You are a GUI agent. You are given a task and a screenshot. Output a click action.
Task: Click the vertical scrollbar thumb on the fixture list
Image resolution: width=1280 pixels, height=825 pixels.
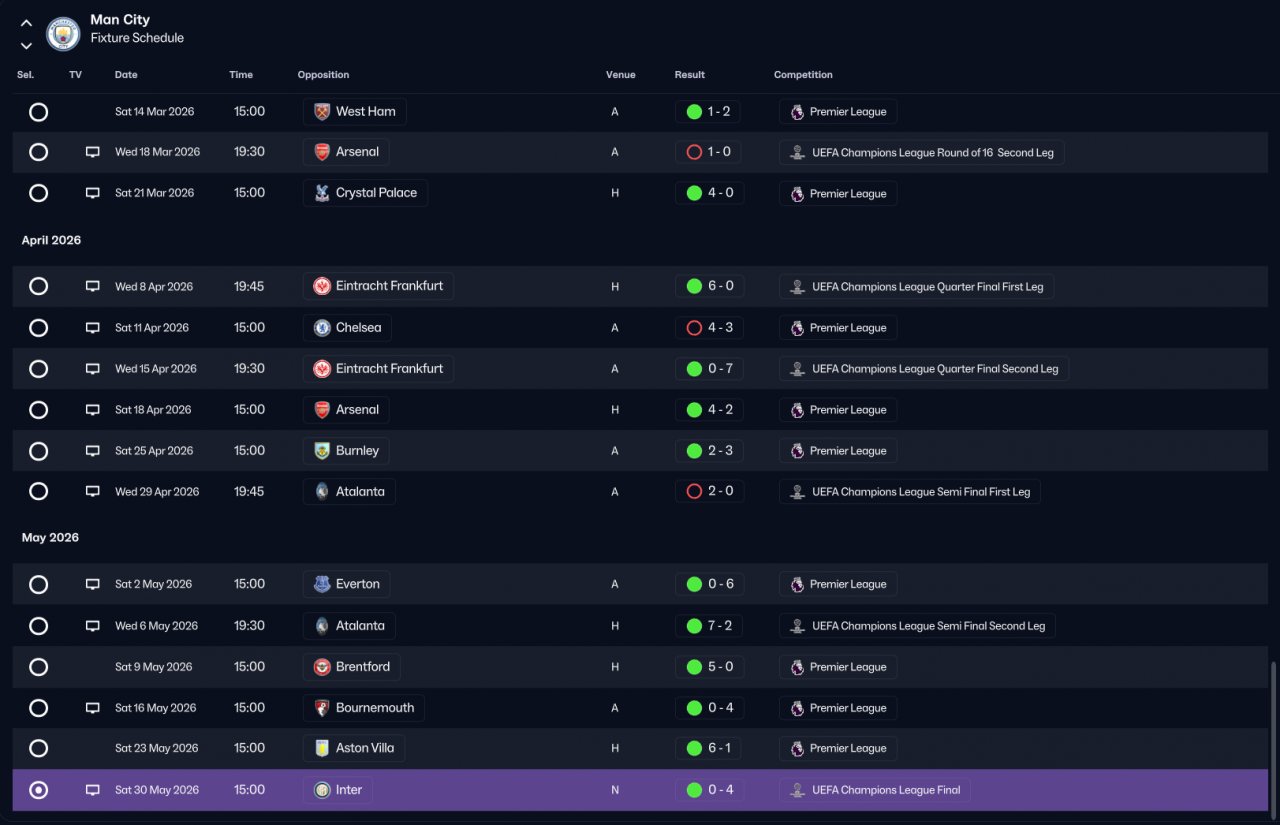coord(1273,736)
